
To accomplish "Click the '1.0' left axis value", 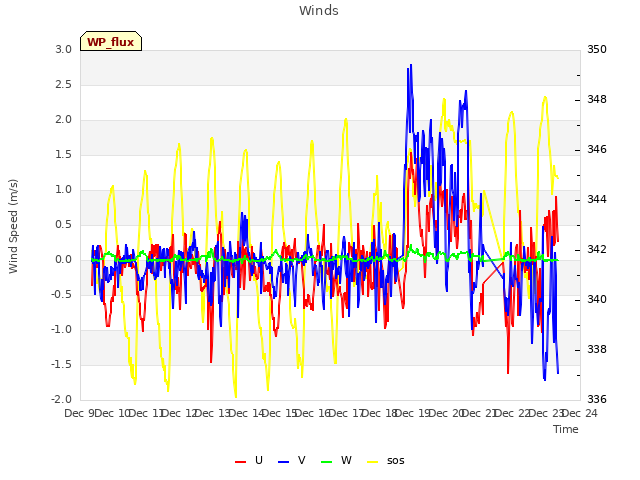I will [x=64, y=189].
